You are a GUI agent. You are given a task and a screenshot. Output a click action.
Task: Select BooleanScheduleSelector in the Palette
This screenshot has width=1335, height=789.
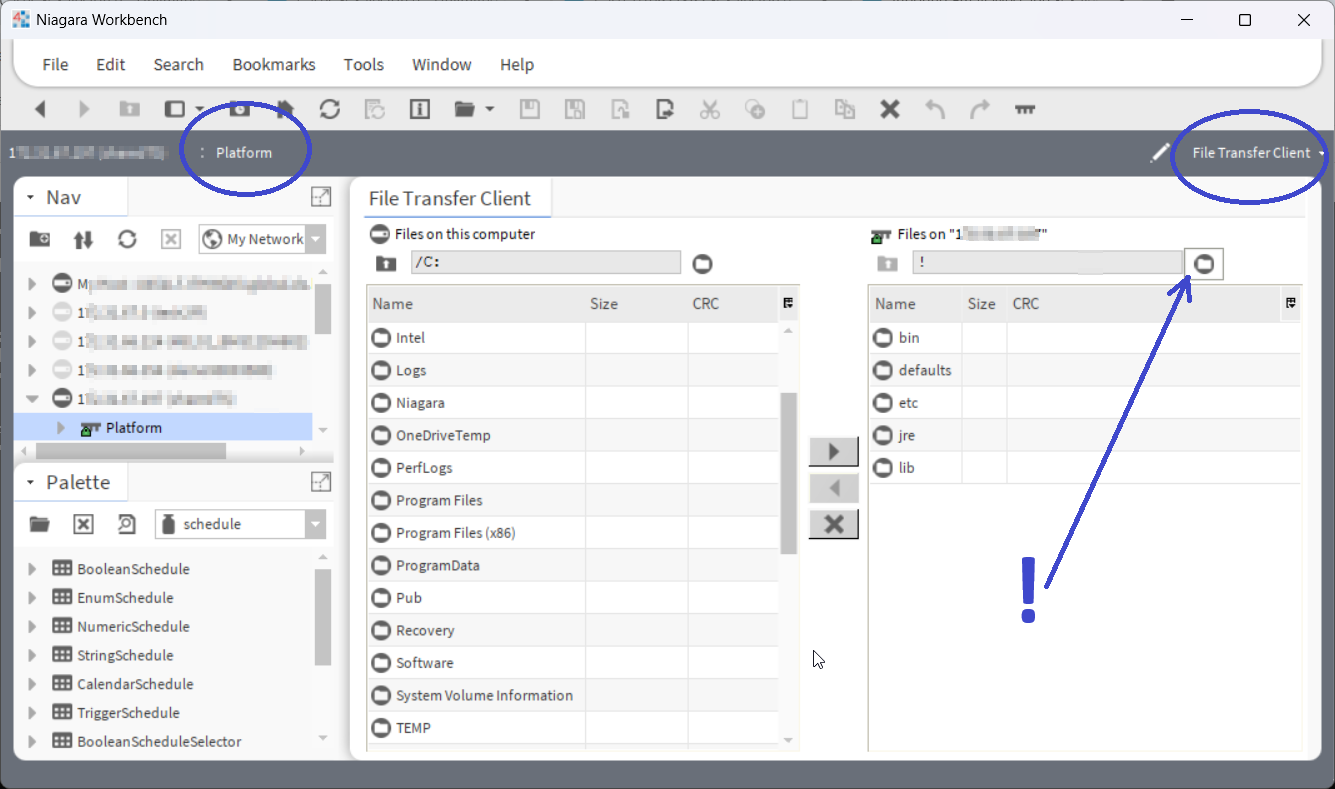(159, 742)
